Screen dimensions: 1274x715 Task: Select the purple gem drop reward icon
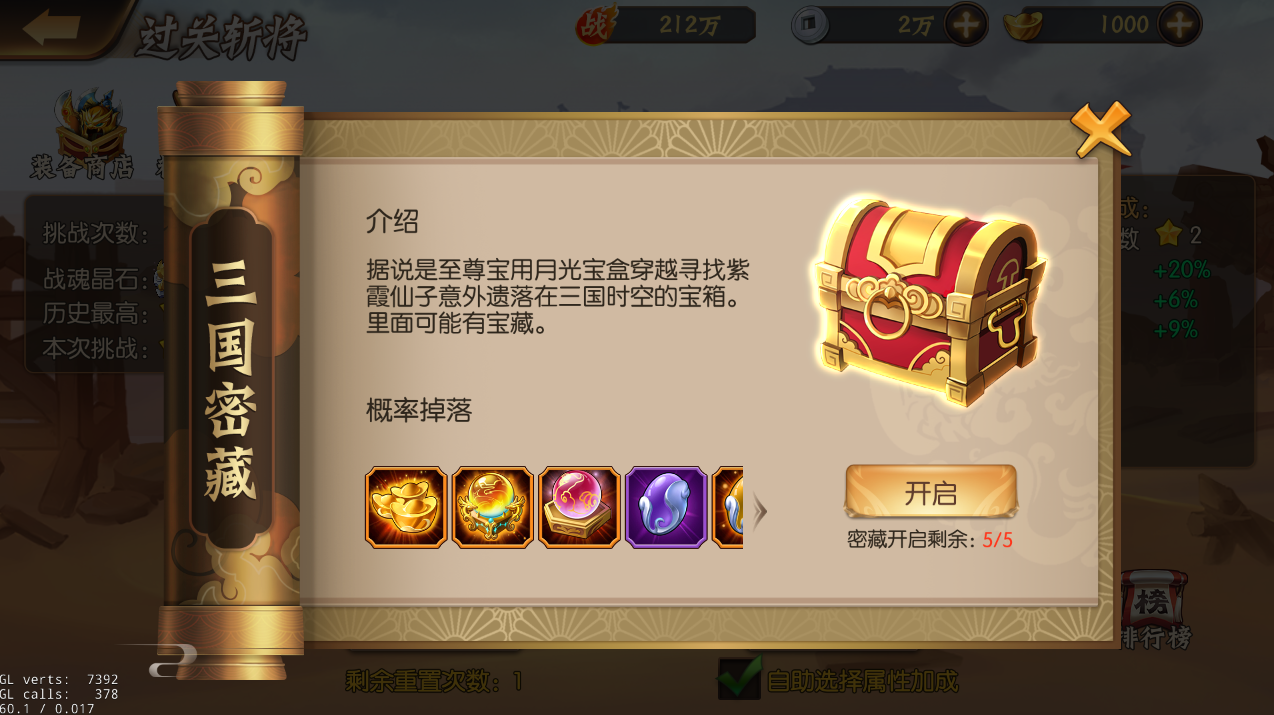click(x=666, y=507)
